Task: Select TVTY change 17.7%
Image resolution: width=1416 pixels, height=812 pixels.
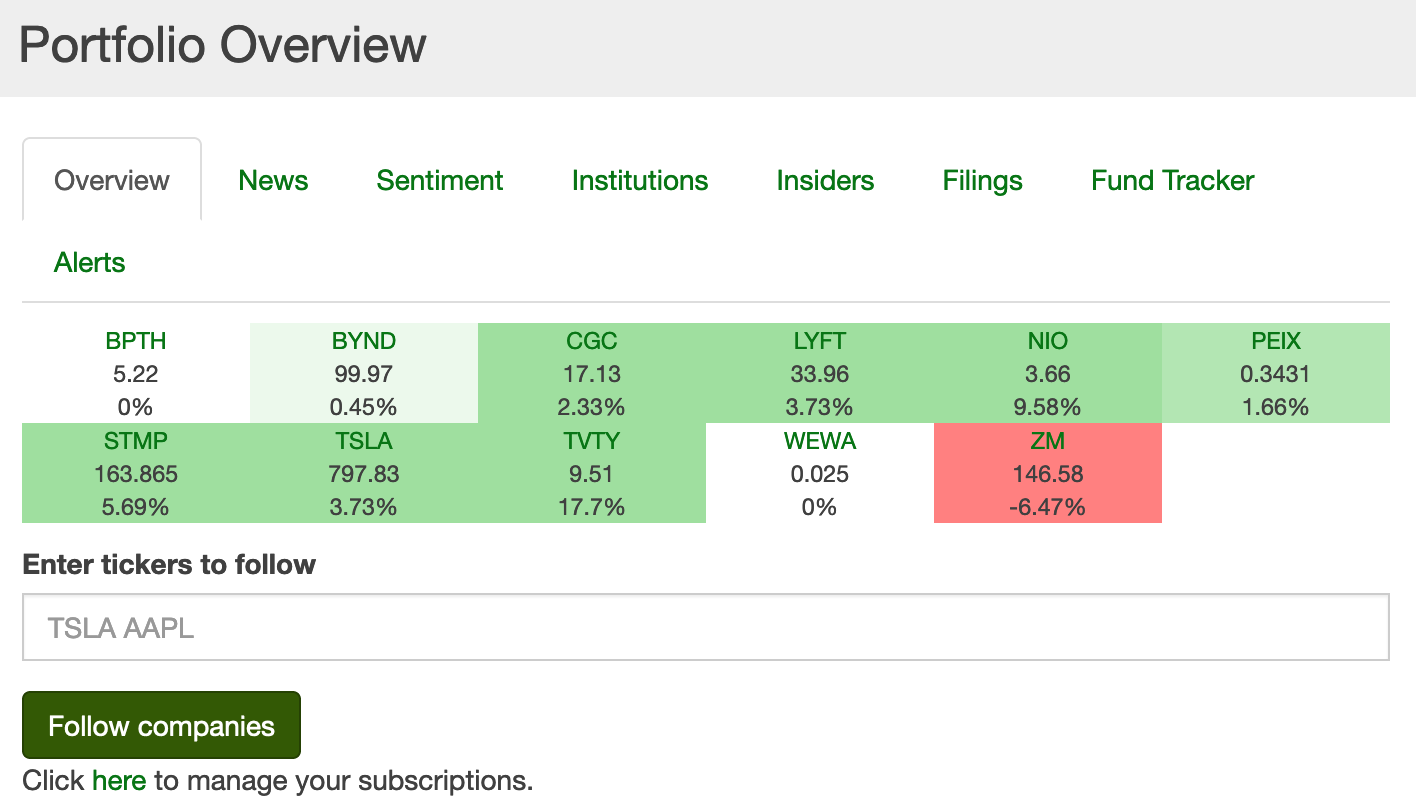Action: point(592,507)
